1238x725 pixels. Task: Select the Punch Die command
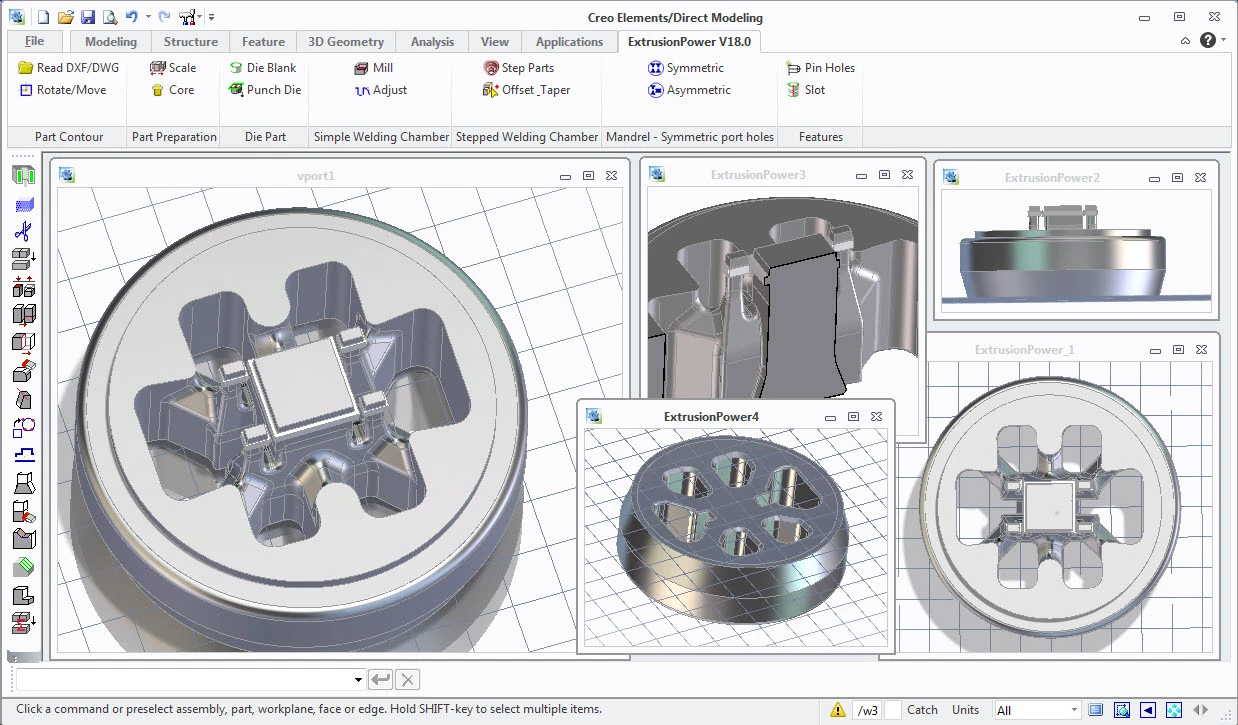point(265,90)
